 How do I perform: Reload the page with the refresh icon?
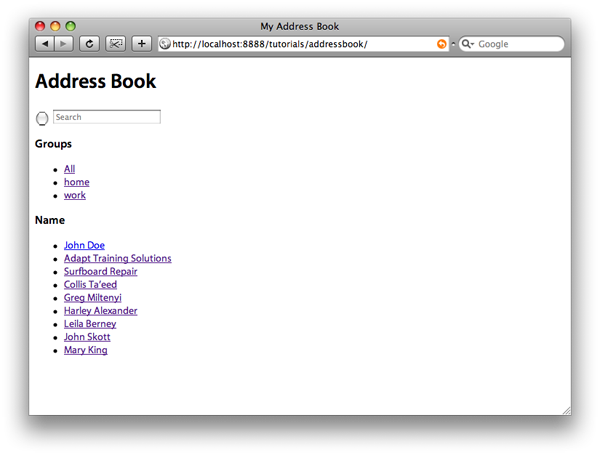90,44
